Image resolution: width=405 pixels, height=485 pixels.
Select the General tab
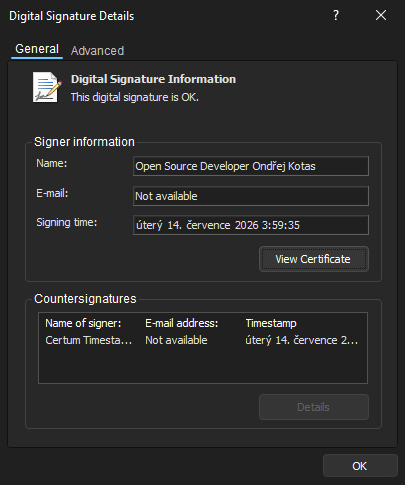pos(37,49)
